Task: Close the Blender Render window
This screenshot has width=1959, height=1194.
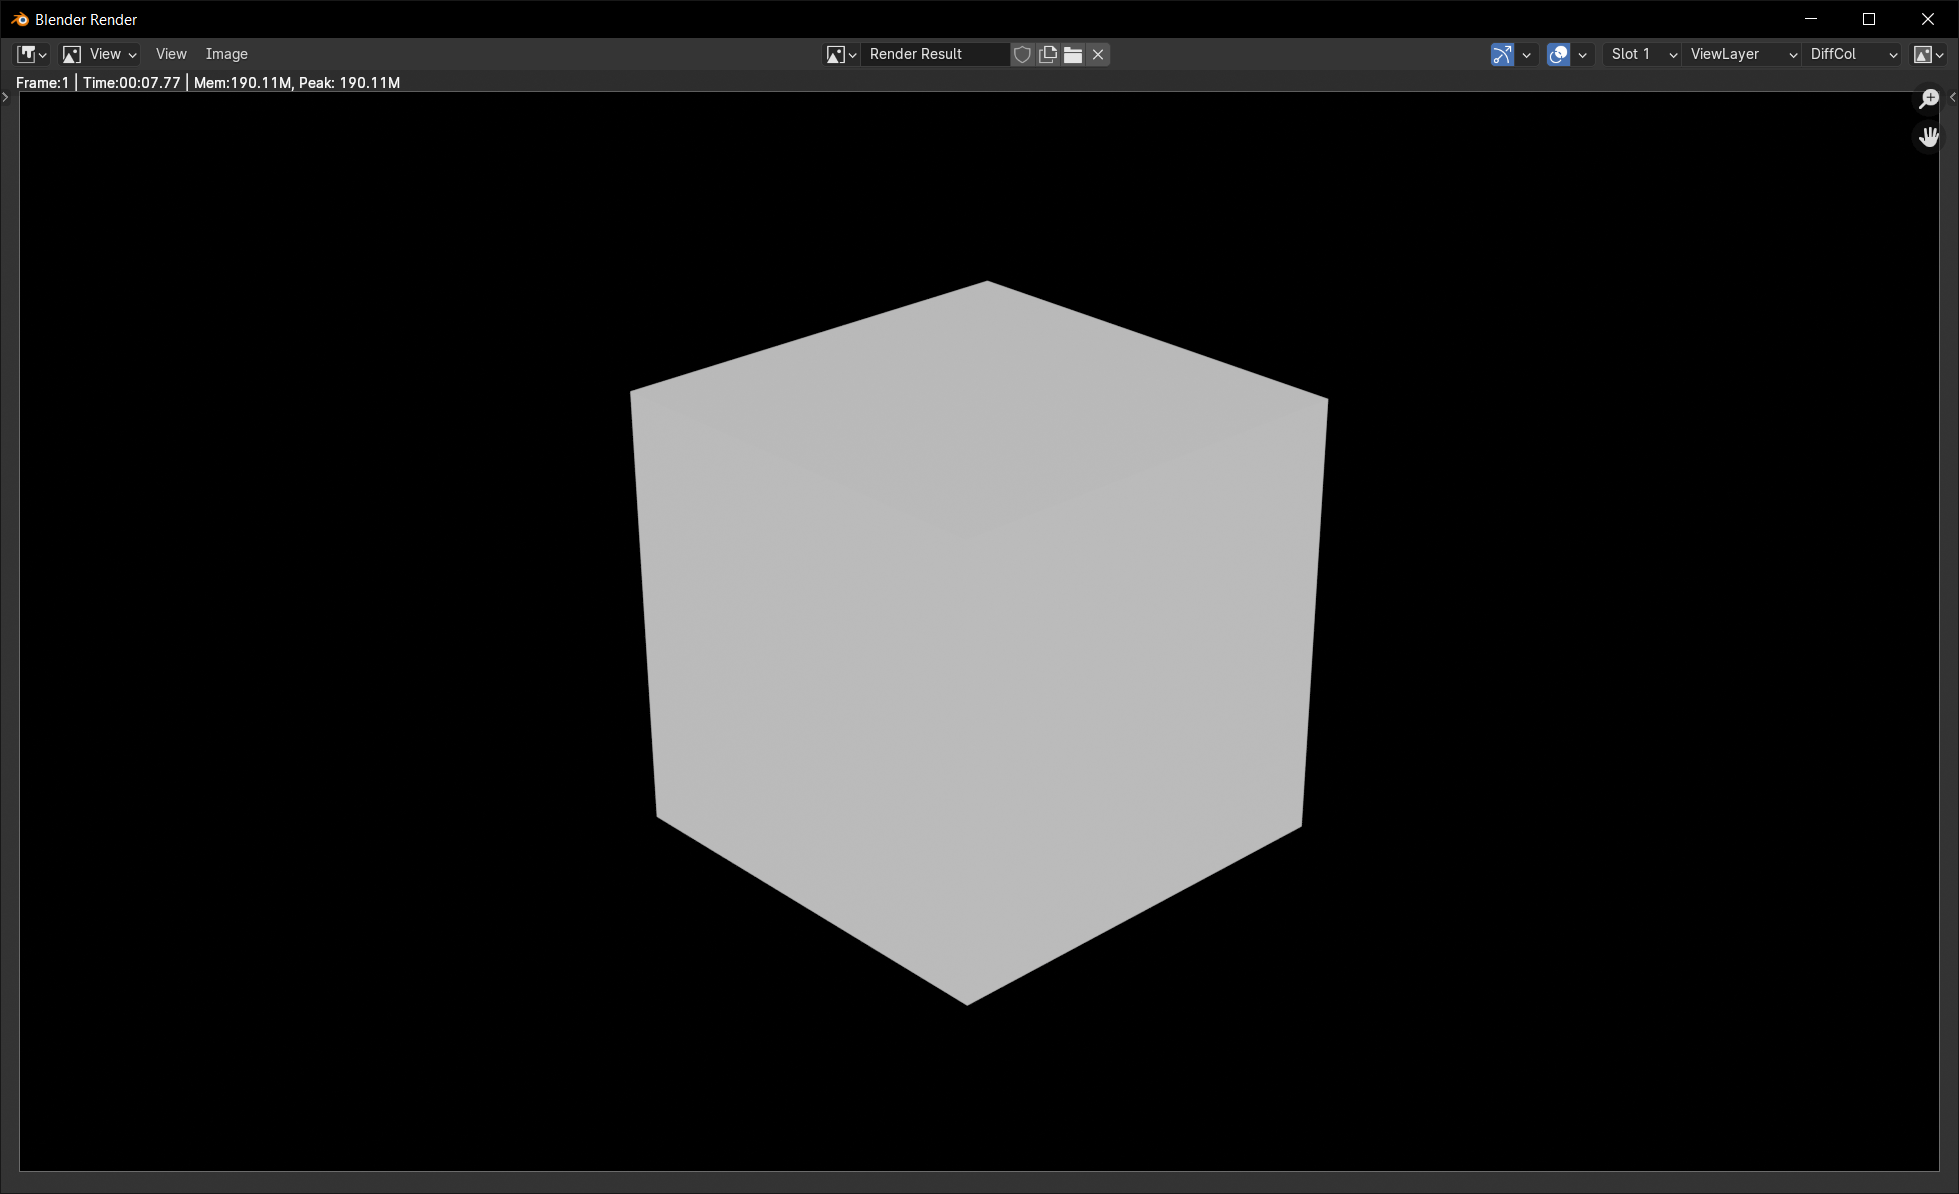Action: point(1927,19)
